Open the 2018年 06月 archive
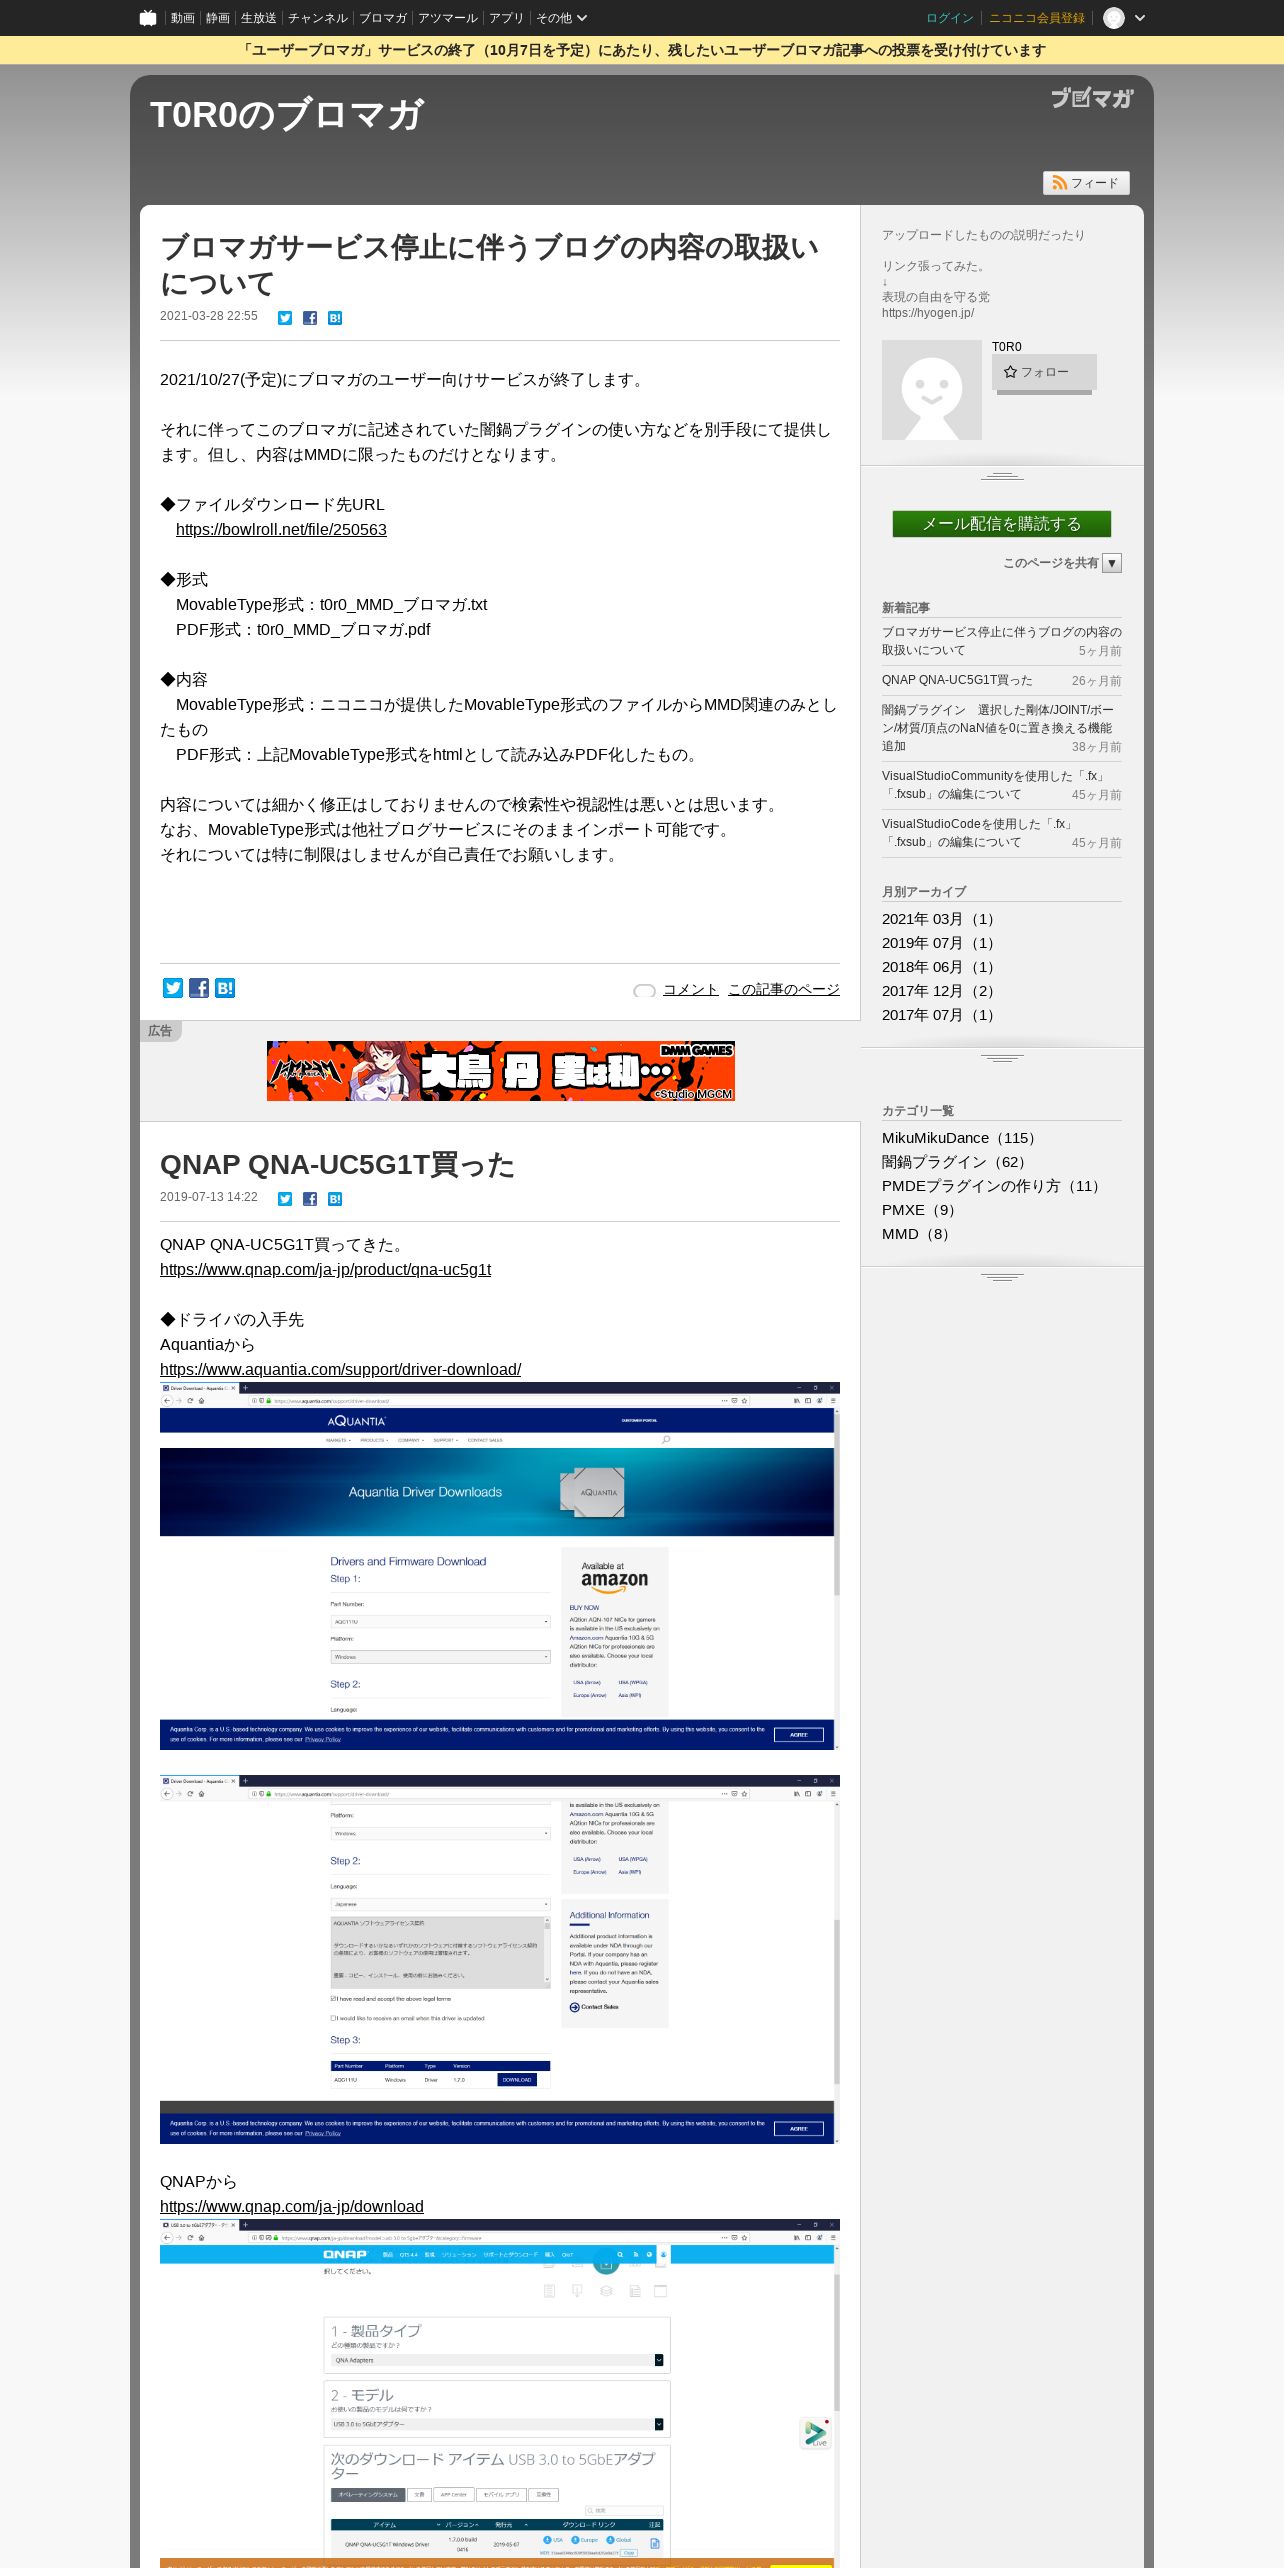The height and width of the screenshot is (2568, 1284). tap(940, 967)
